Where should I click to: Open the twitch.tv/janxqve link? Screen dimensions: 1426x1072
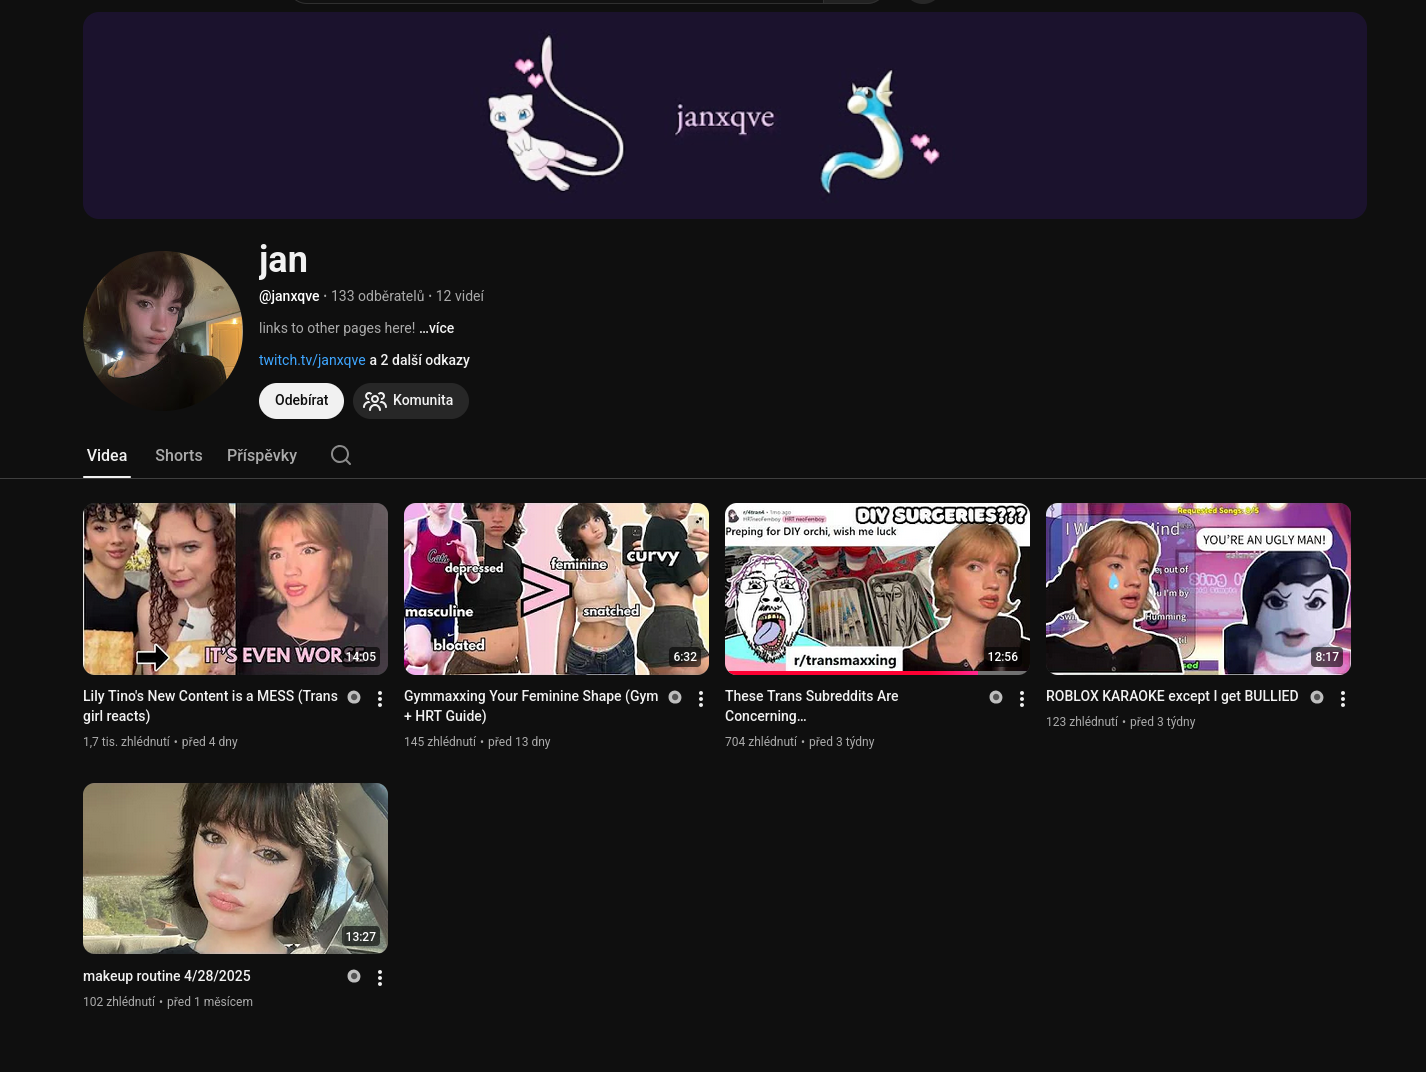(312, 360)
